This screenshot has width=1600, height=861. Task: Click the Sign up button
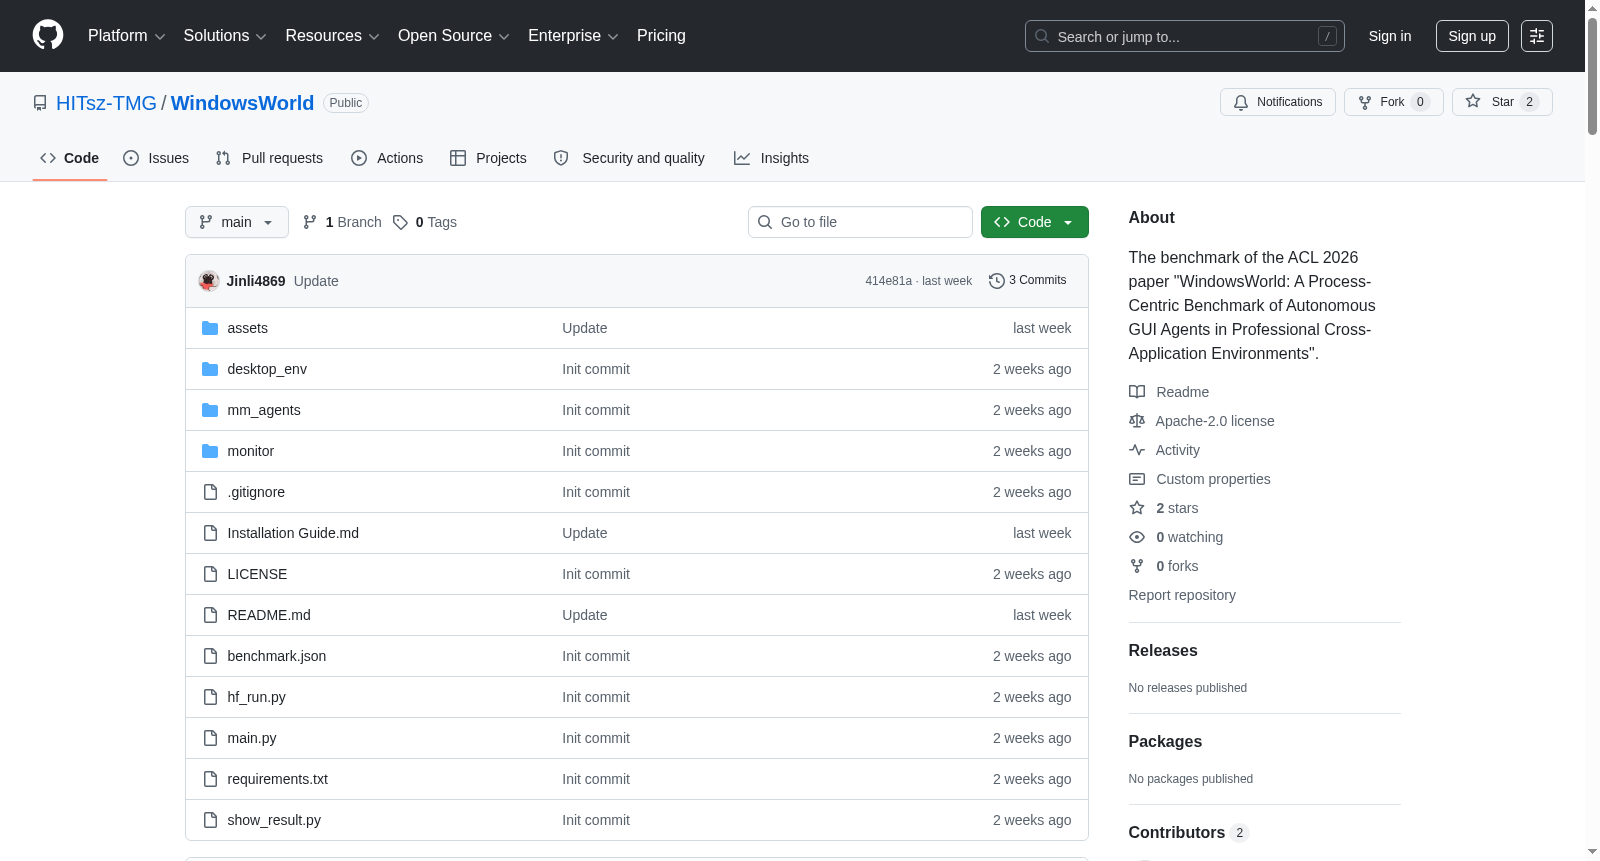click(1472, 36)
